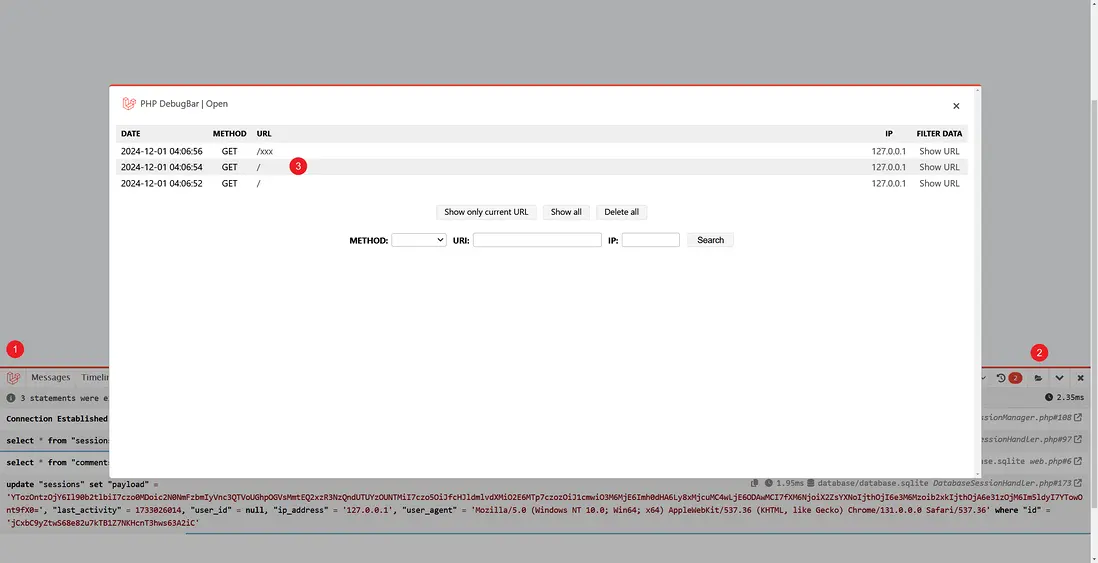The width and height of the screenshot is (1098, 563).
Task: Open the METHOD dropdown filter
Action: click(x=419, y=239)
